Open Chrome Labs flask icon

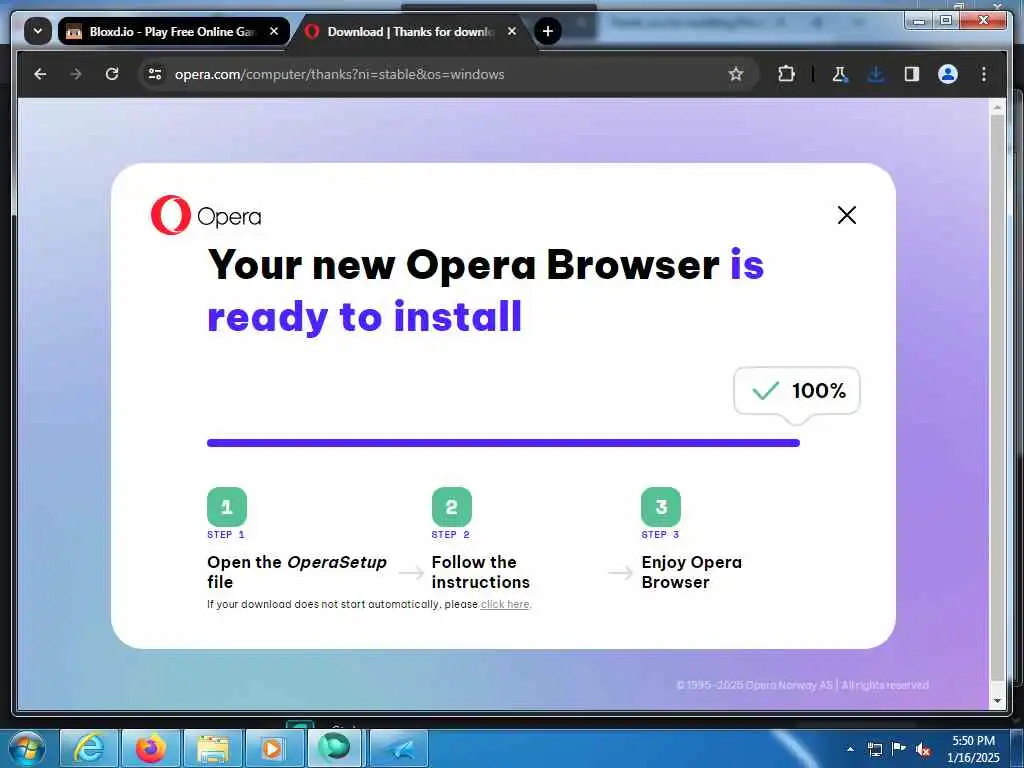840,74
